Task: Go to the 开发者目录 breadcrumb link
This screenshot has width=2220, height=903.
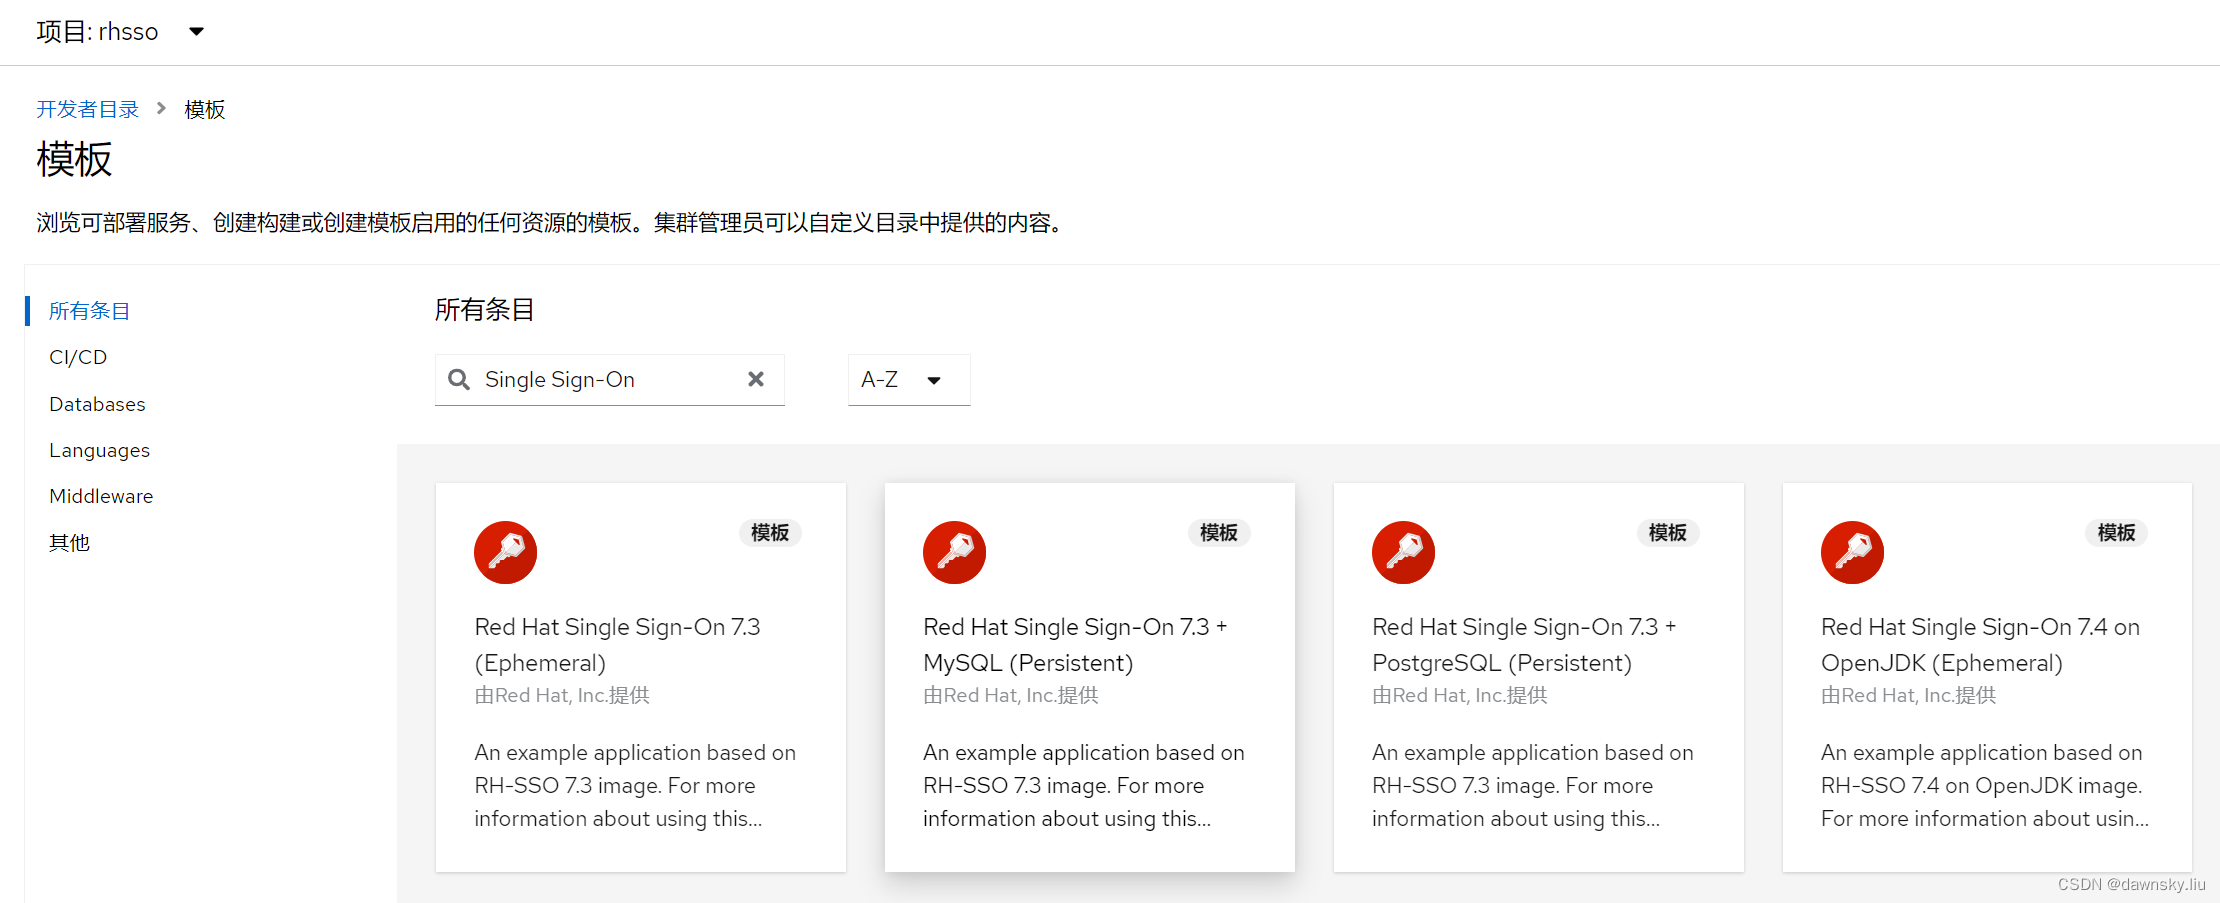Action: pyautogui.click(x=88, y=109)
